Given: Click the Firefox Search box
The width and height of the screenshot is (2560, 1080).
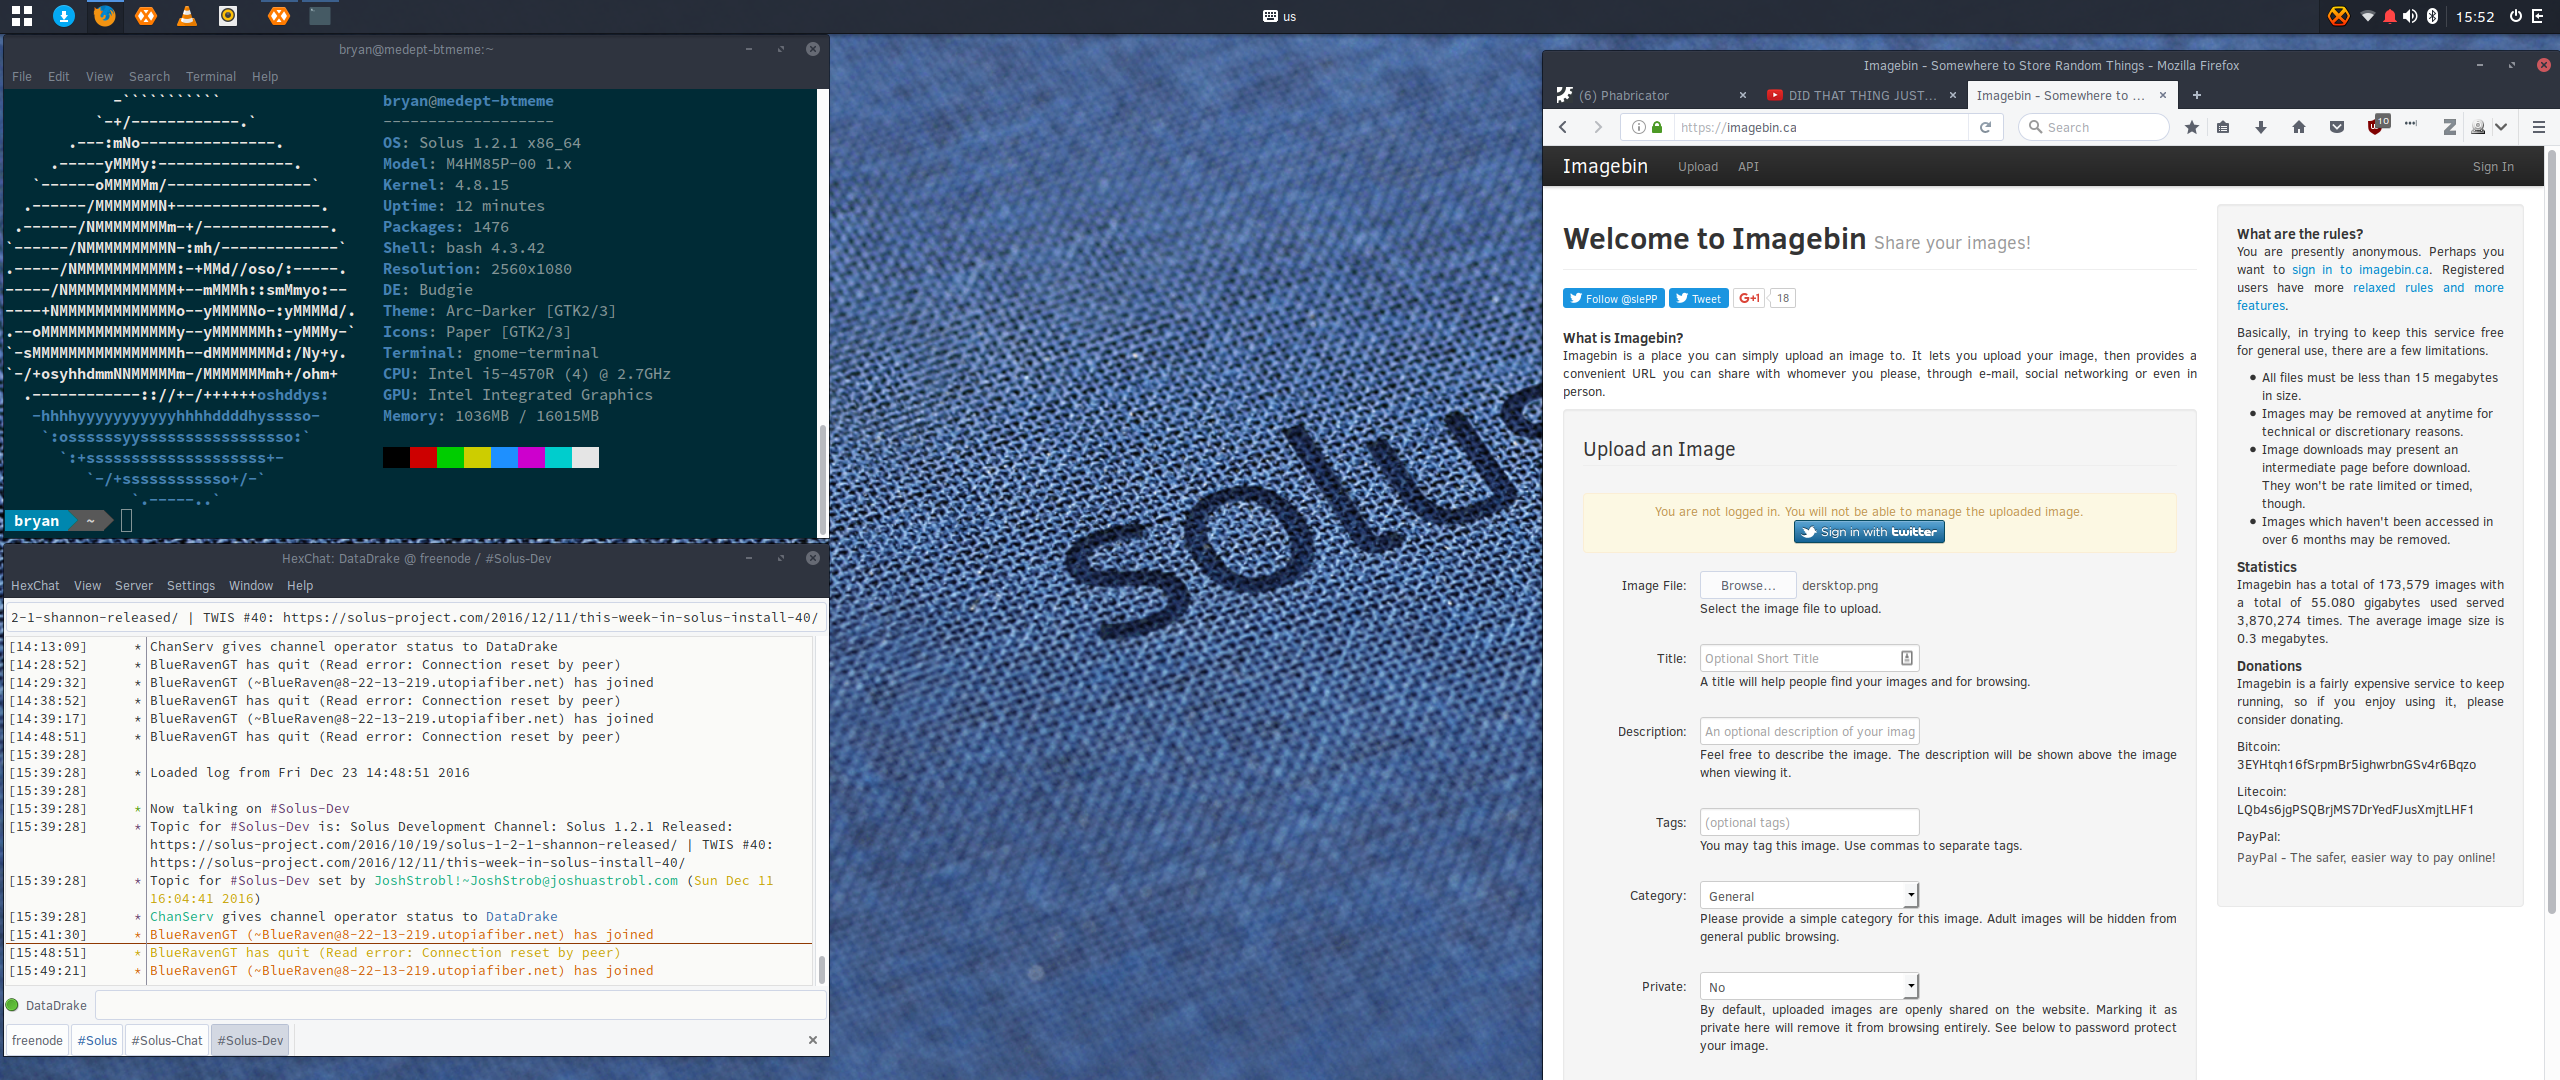Looking at the screenshot, I should pyautogui.click(x=2094, y=127).
